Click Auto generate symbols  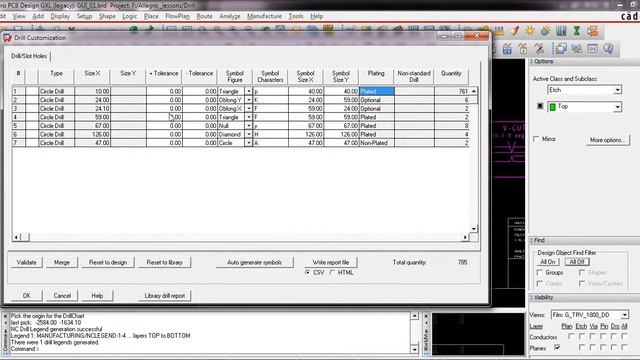tap(254, 262)
